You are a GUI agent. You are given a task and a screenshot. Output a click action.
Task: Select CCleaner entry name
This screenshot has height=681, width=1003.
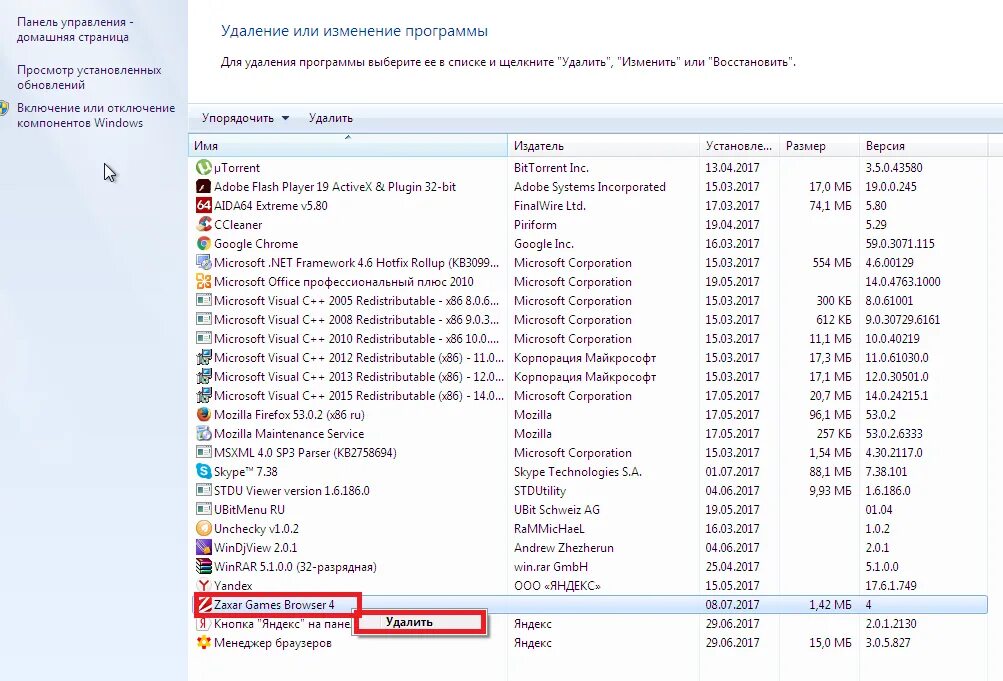click(238, 224)
